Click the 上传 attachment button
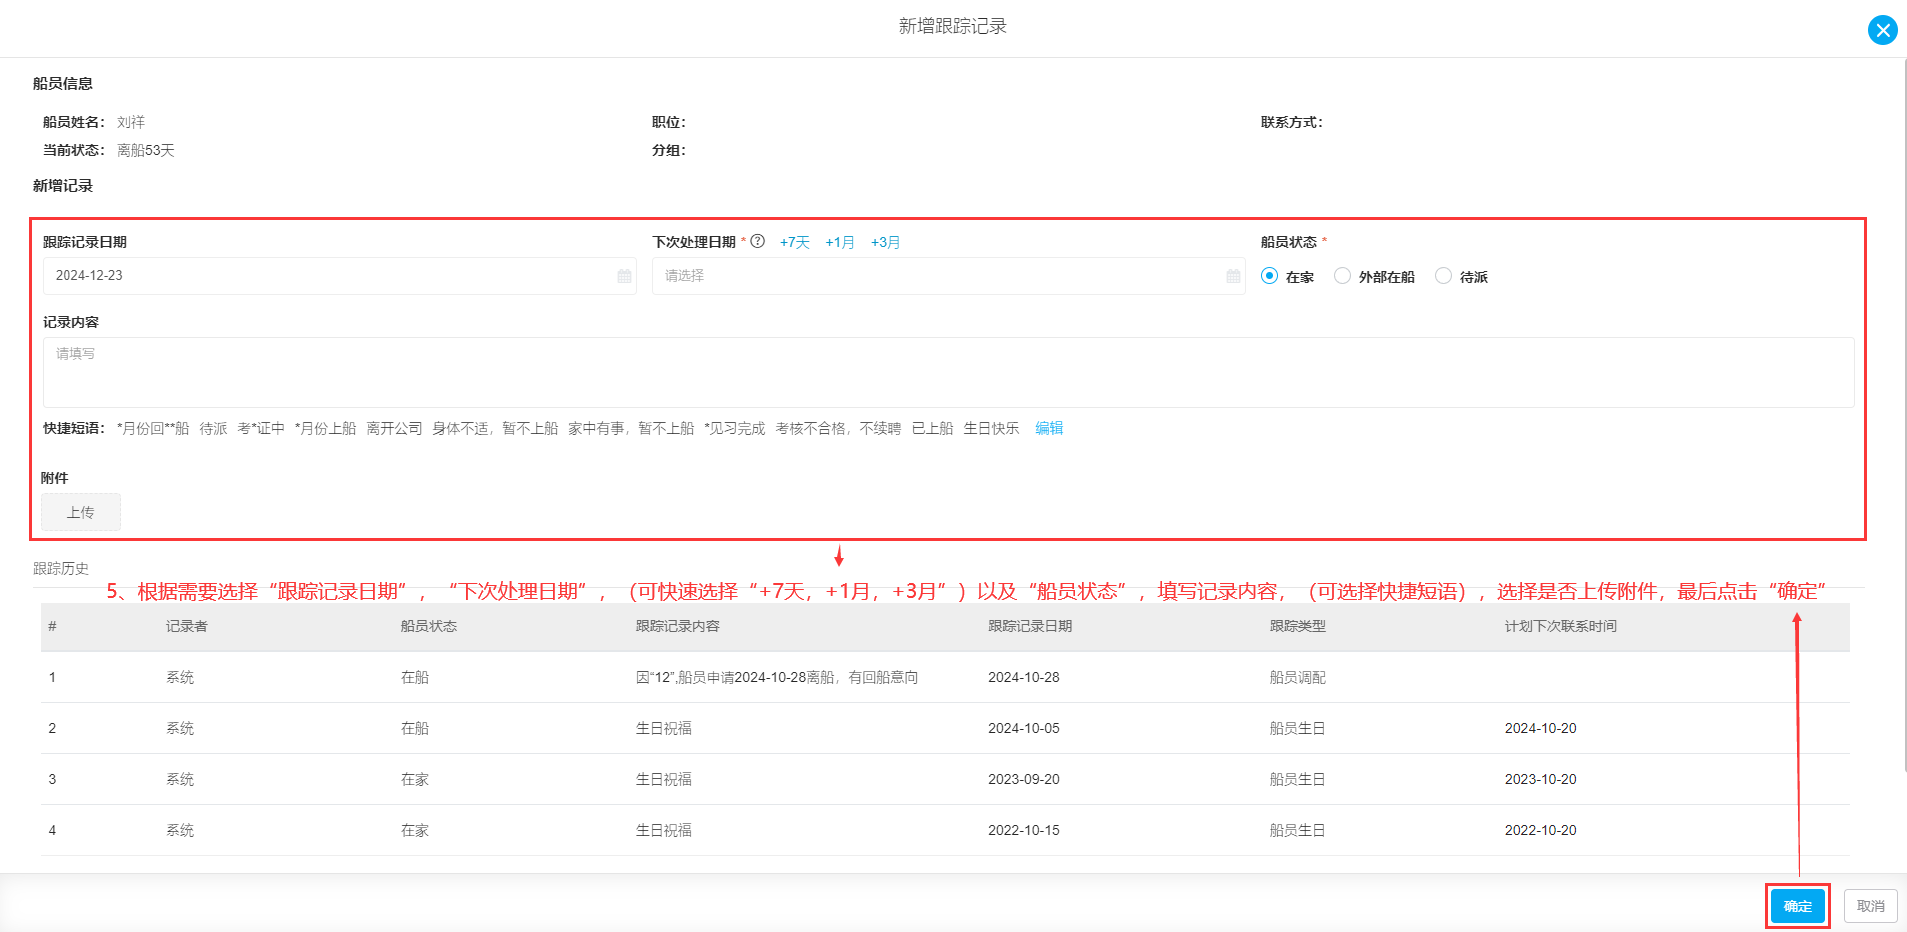 (81, 512)
